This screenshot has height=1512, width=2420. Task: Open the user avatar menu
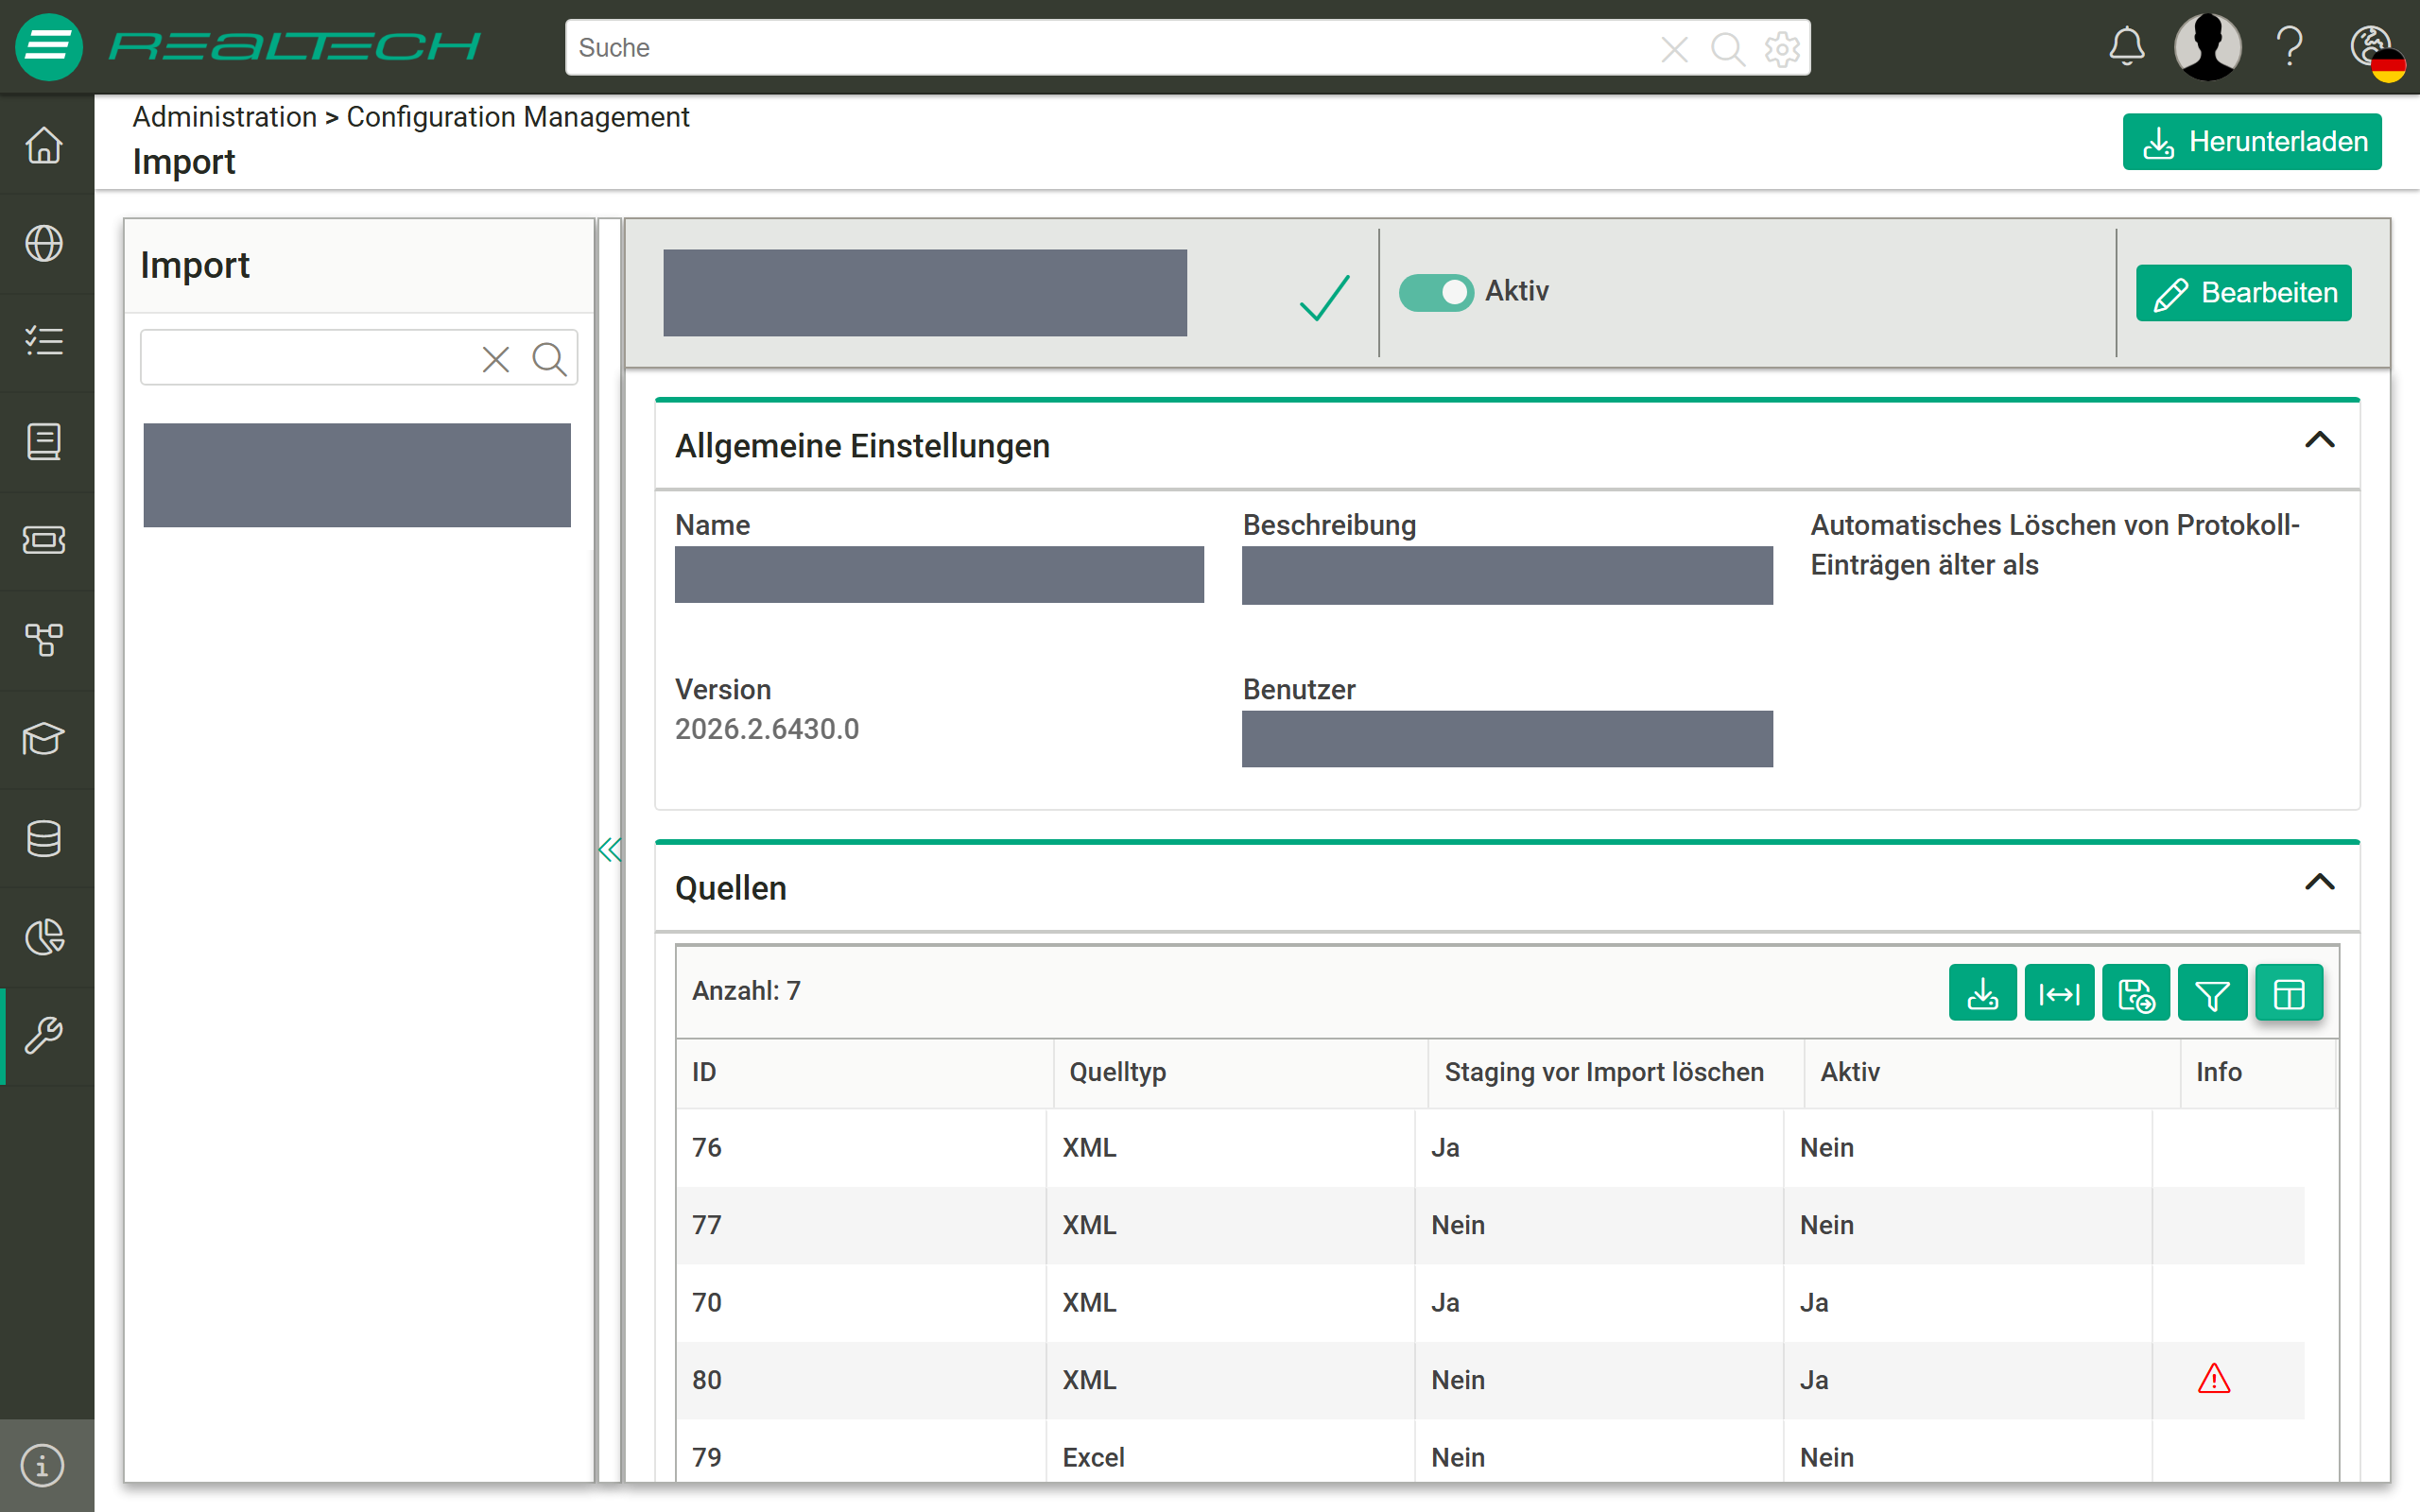pos(2207,47)
